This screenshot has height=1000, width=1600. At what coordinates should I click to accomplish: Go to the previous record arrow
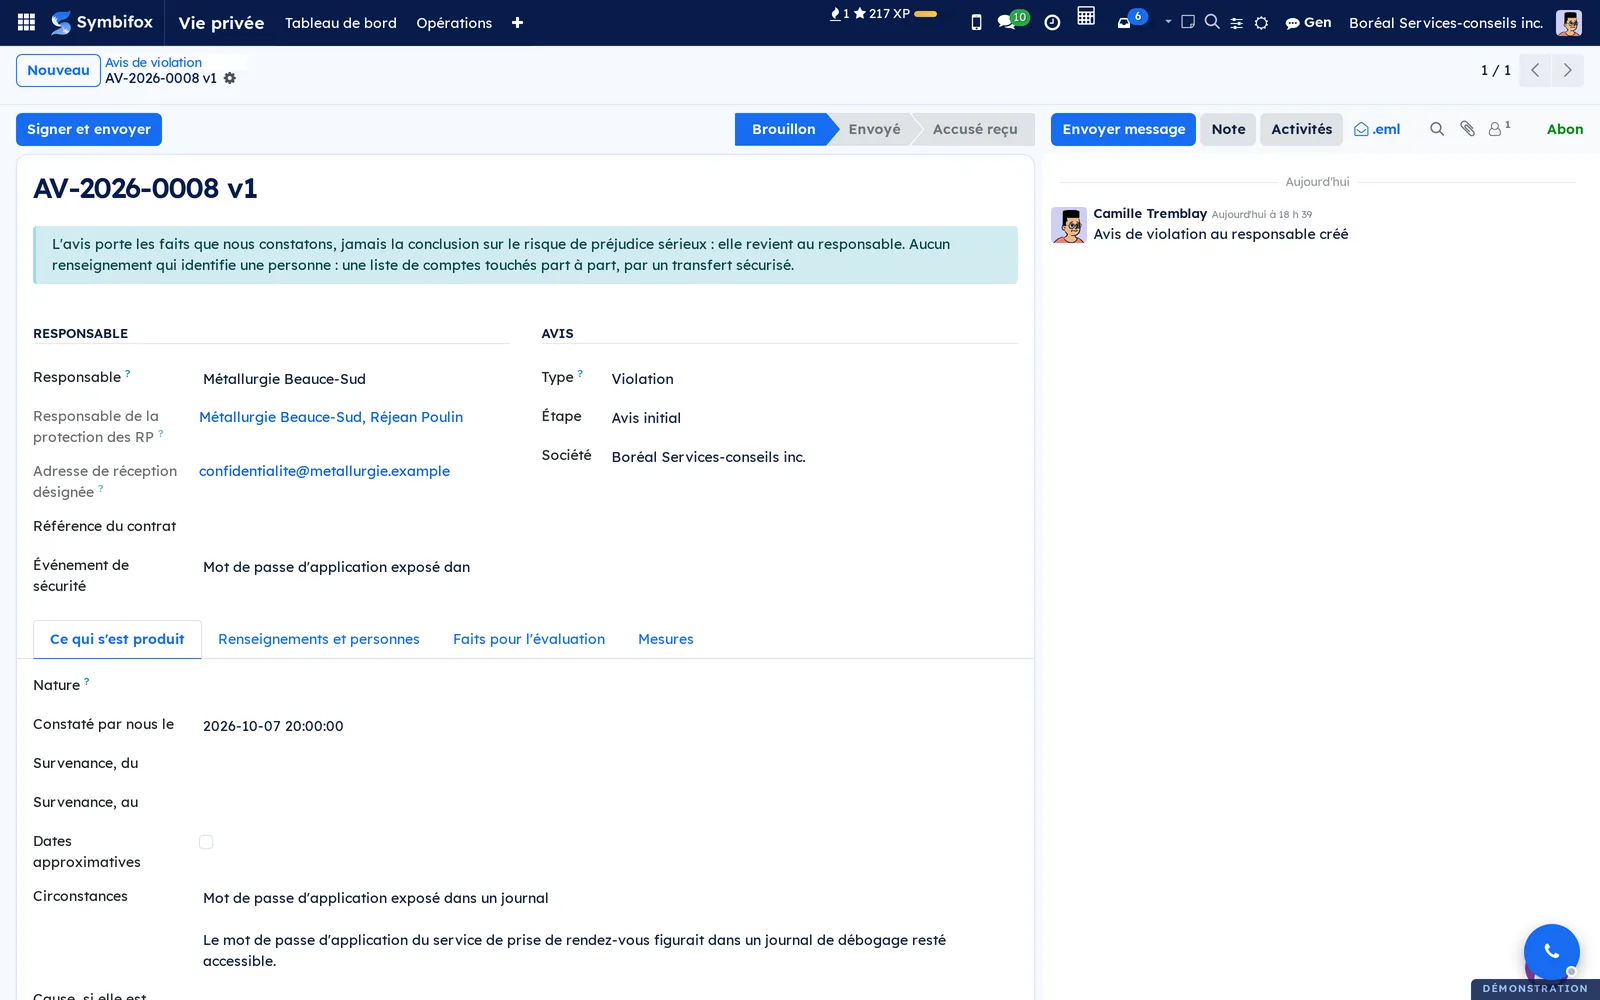(x=1535, y=70)
